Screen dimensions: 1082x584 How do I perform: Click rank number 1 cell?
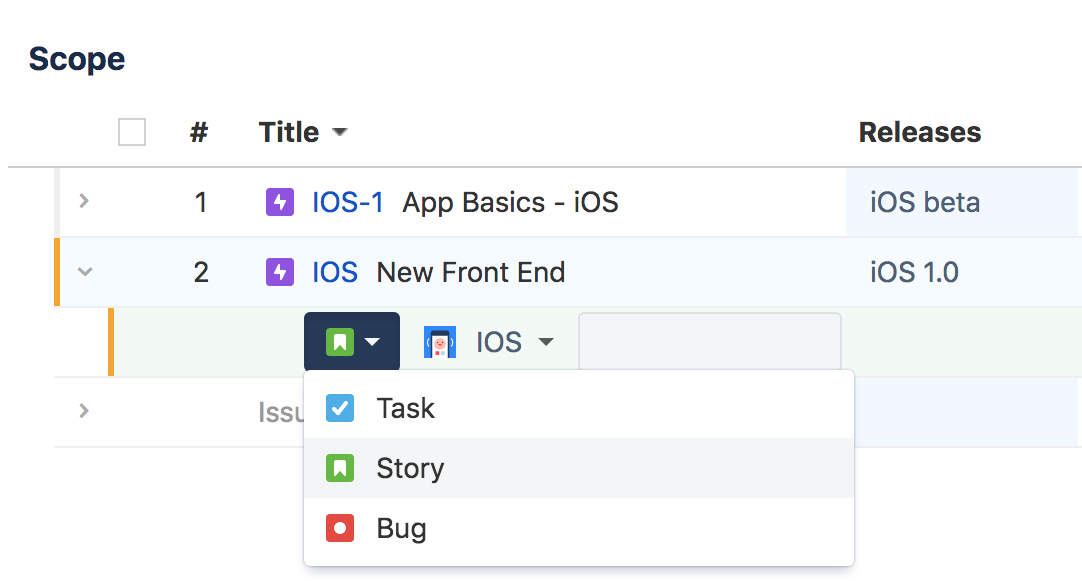pos(201,202)
